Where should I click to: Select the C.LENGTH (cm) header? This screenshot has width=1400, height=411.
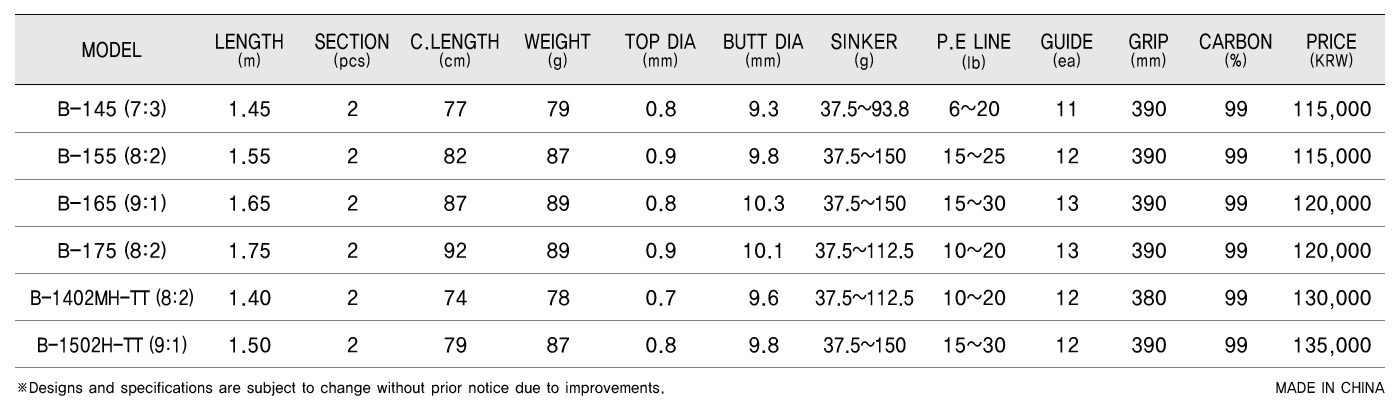tap(455, 50)
